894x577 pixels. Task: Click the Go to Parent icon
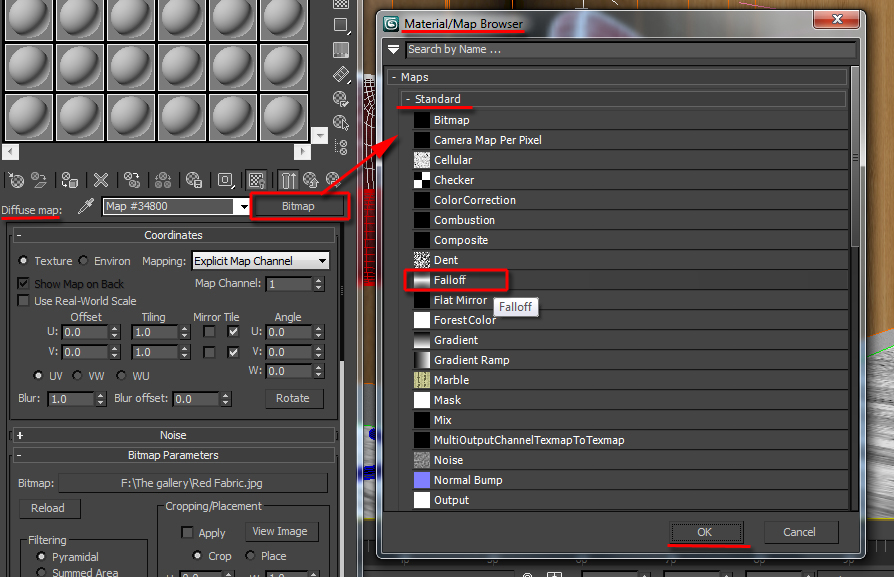314,180
